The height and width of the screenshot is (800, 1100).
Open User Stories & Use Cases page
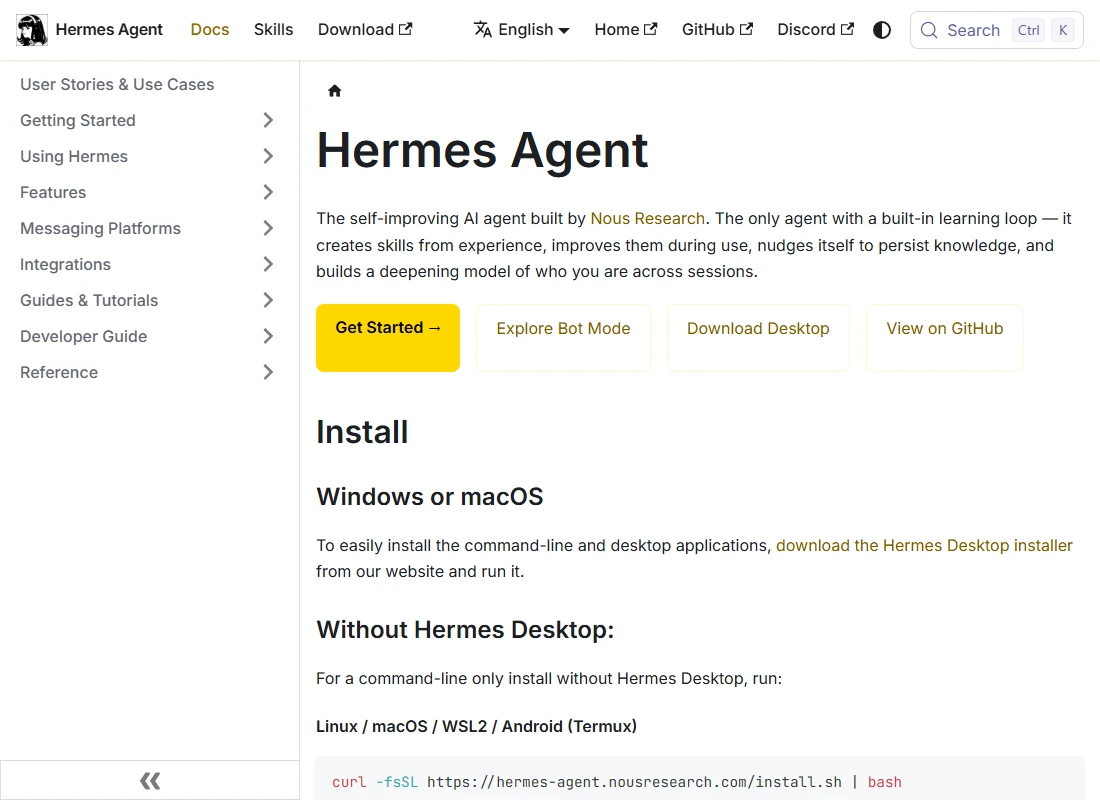[117, 84]
